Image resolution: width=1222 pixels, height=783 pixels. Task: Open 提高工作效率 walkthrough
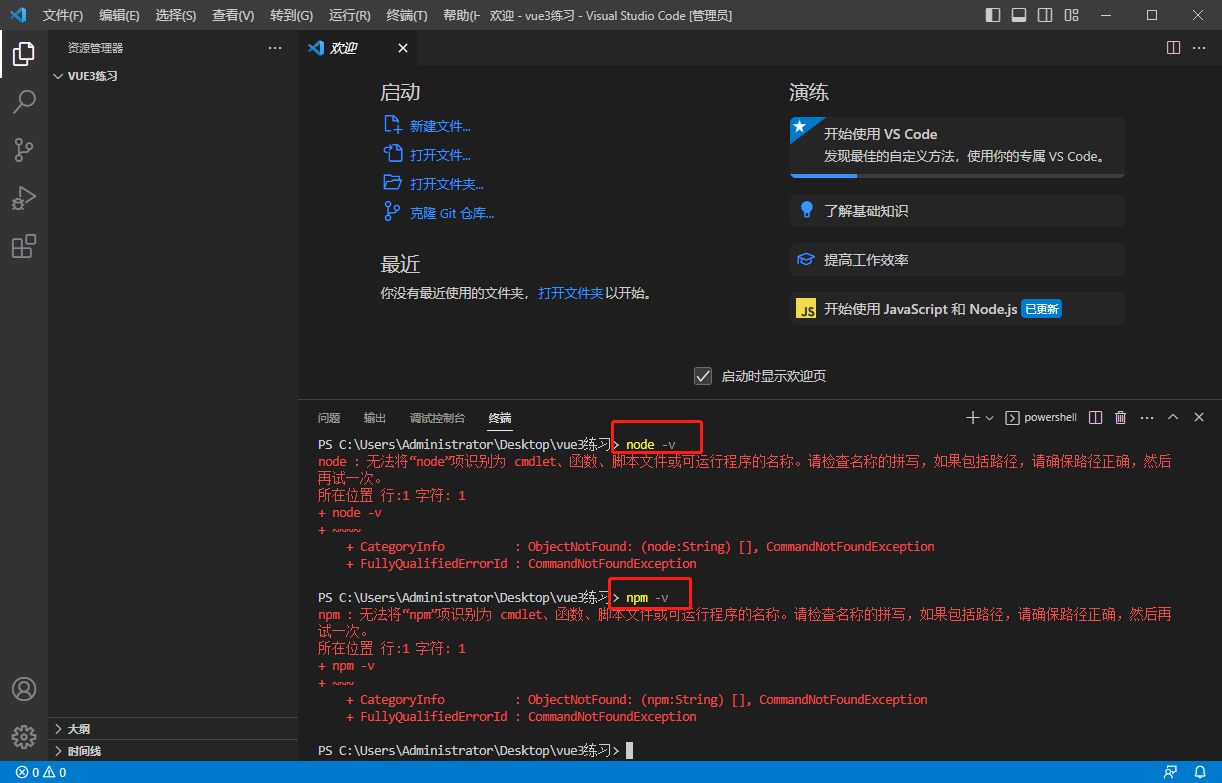pyautogui.click(x=957, y=260)
